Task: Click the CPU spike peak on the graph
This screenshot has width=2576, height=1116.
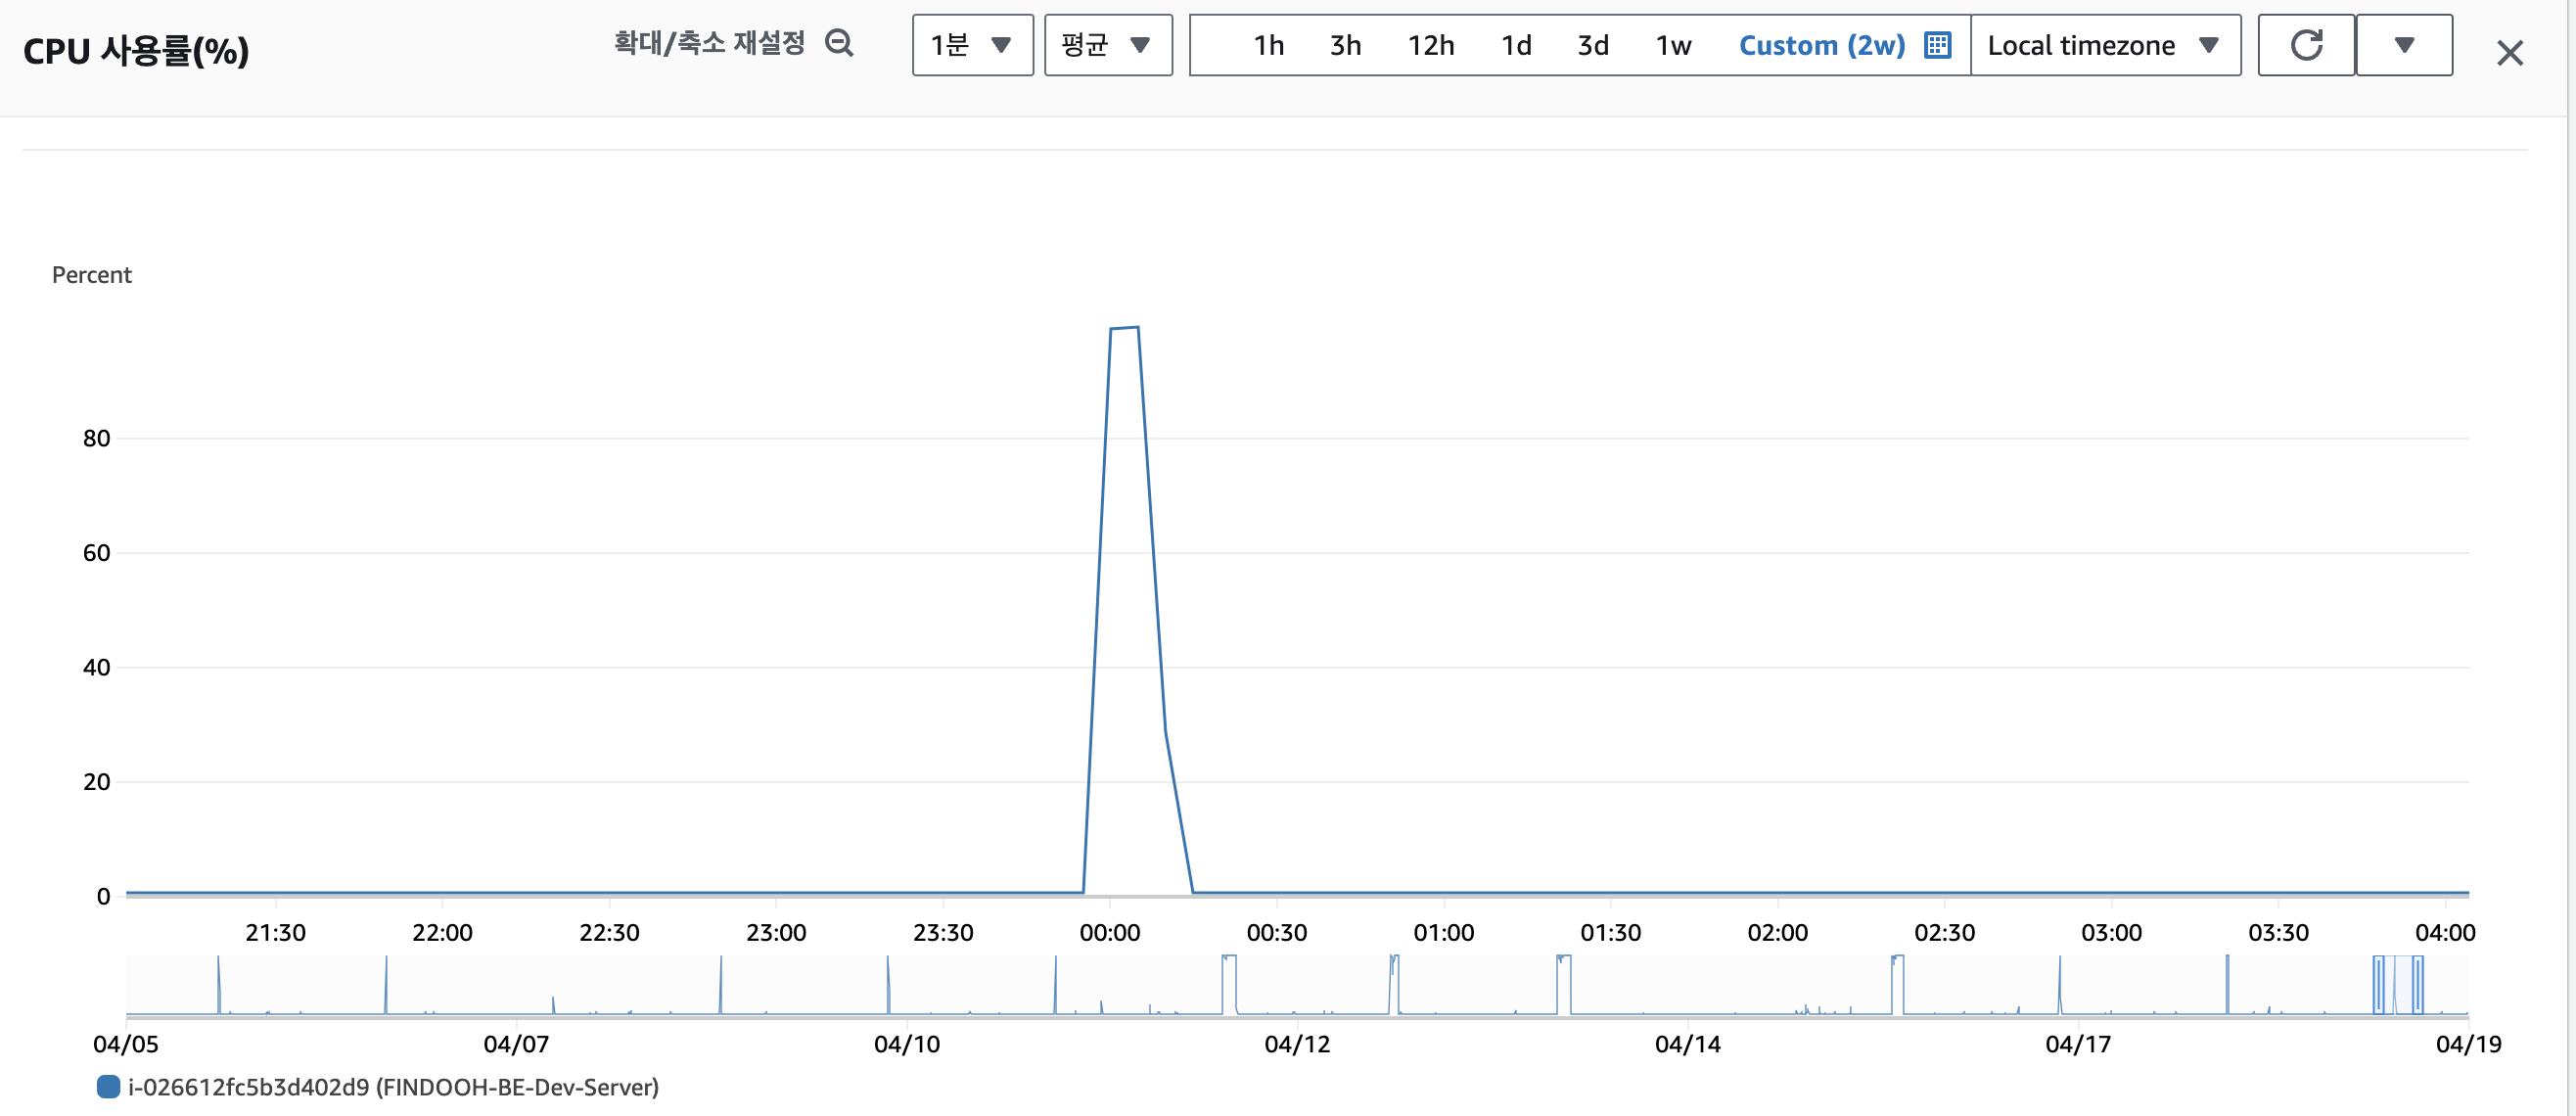Action: point(1124,328)
